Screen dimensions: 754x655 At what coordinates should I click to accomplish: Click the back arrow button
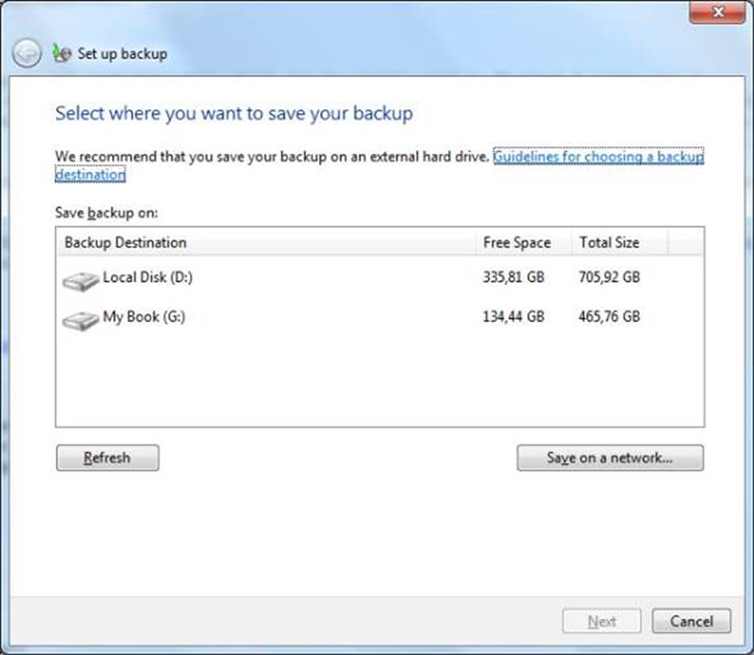point(28,53)
